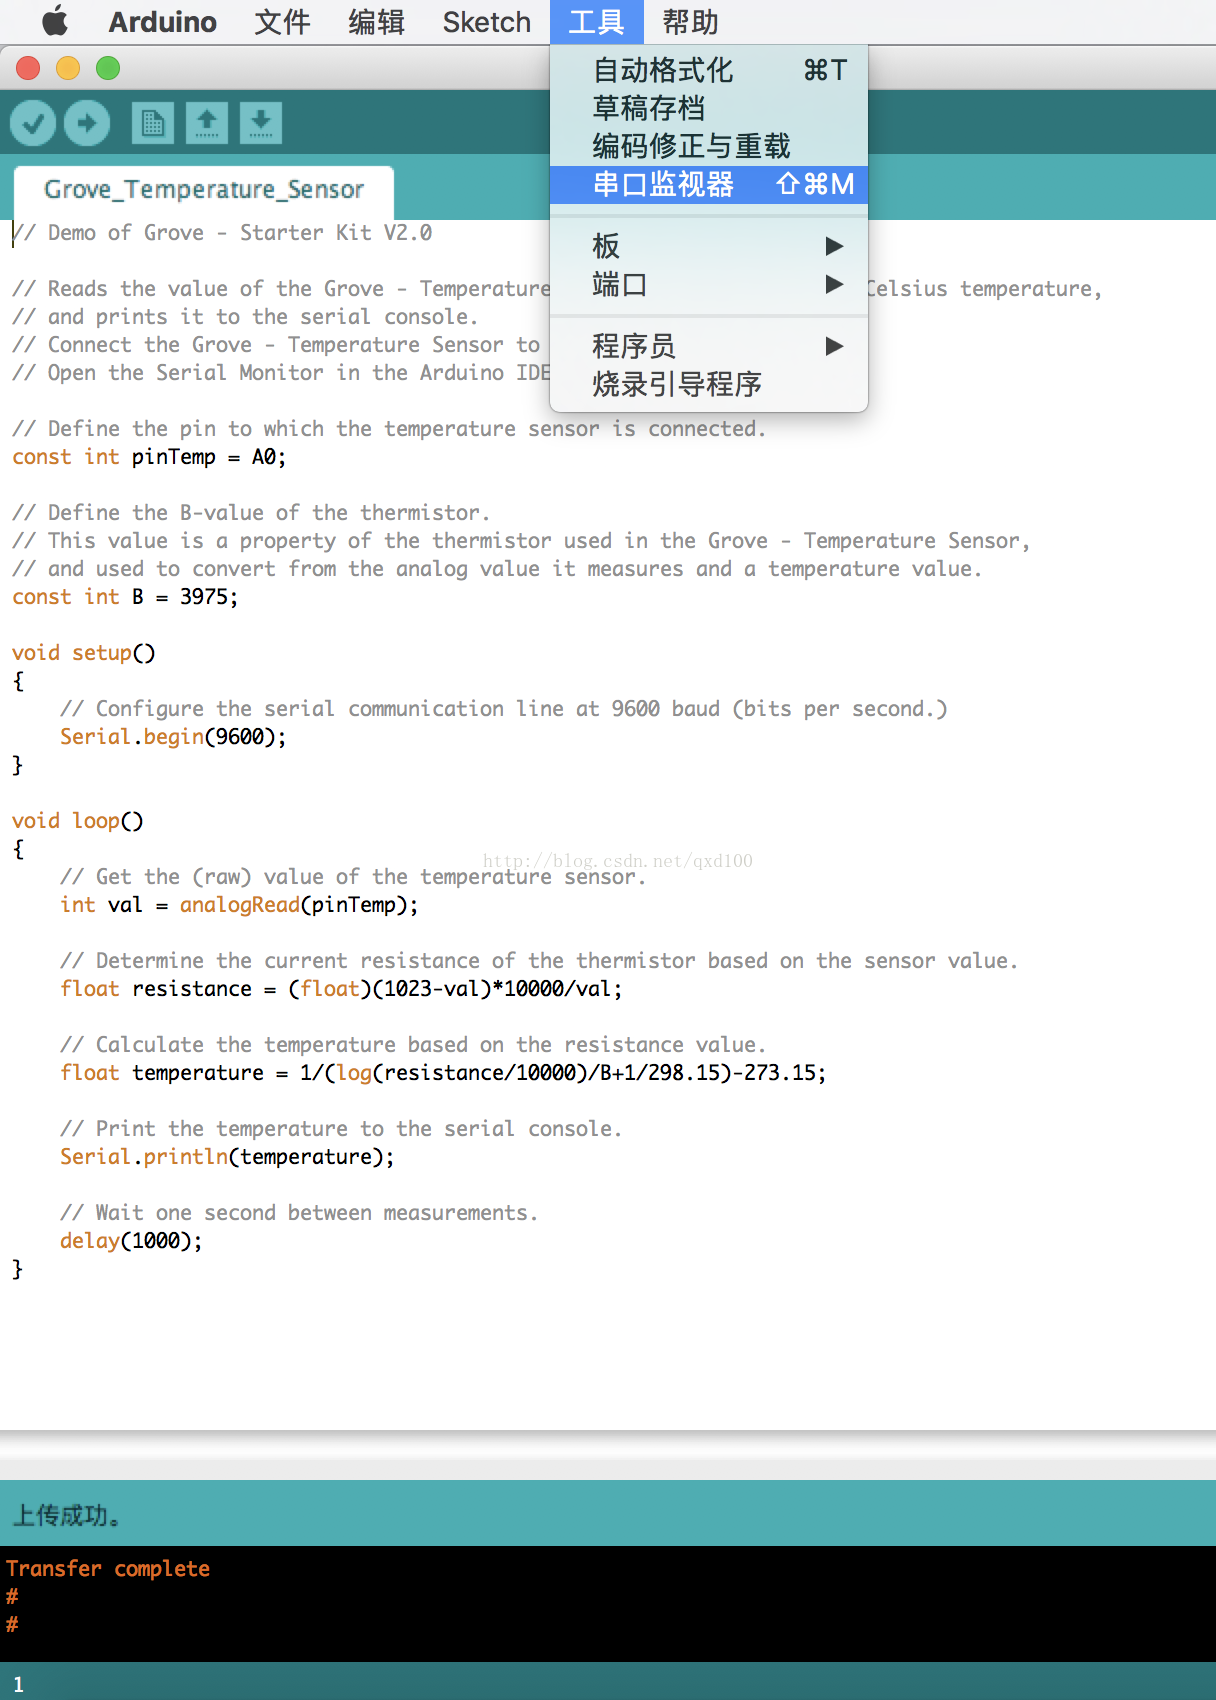
Task: Open the 文件 menu
Action: pyautogui.click(x=282, y=22)
